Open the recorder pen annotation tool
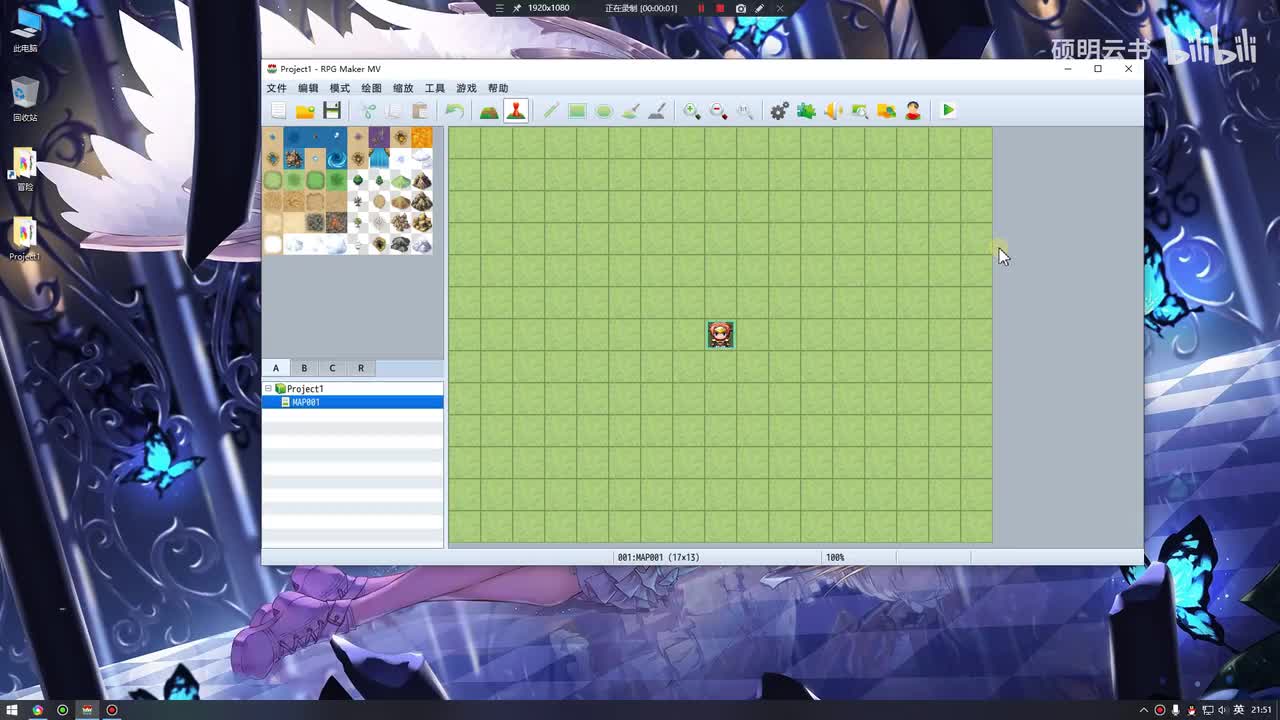The image size is (1280, 720). 760,8
